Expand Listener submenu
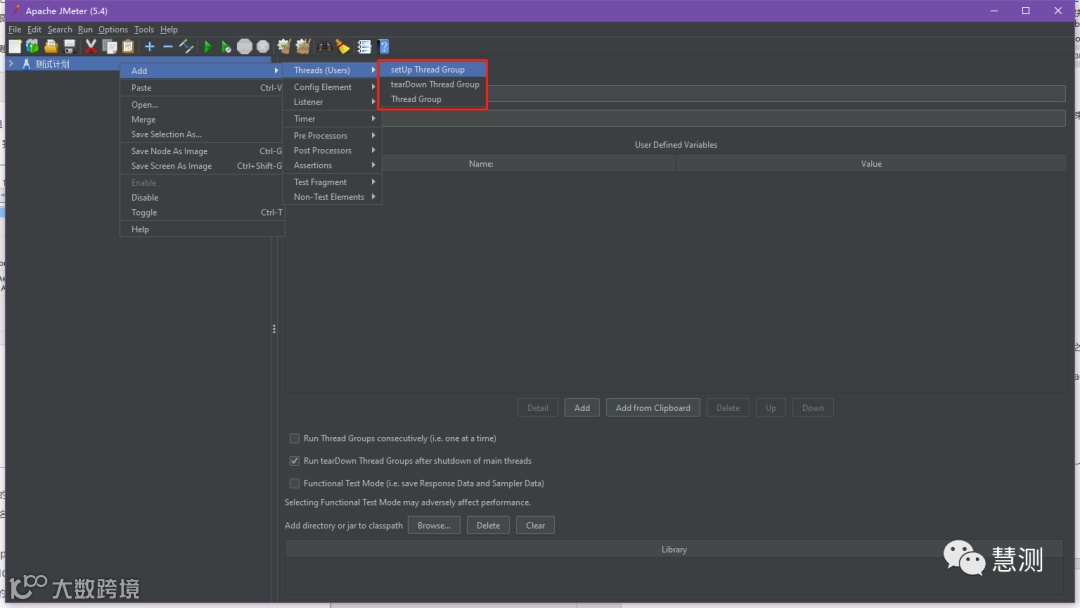The image size is (1080, 608). tap(332, 102)
